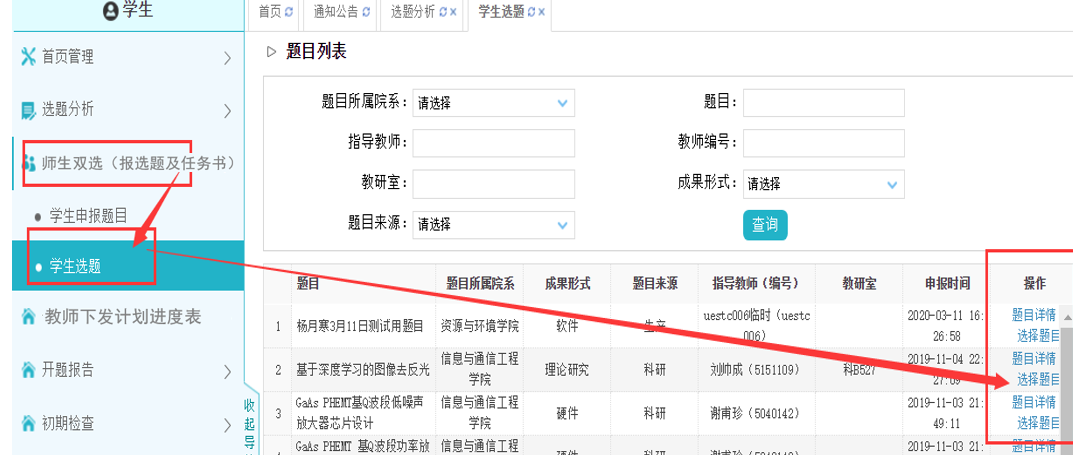Image resolution: width=1073 pixels, height=455 pixels.
Task: Expand the 选题分析 sidebar chevron
Action: (x=227, y=111)
